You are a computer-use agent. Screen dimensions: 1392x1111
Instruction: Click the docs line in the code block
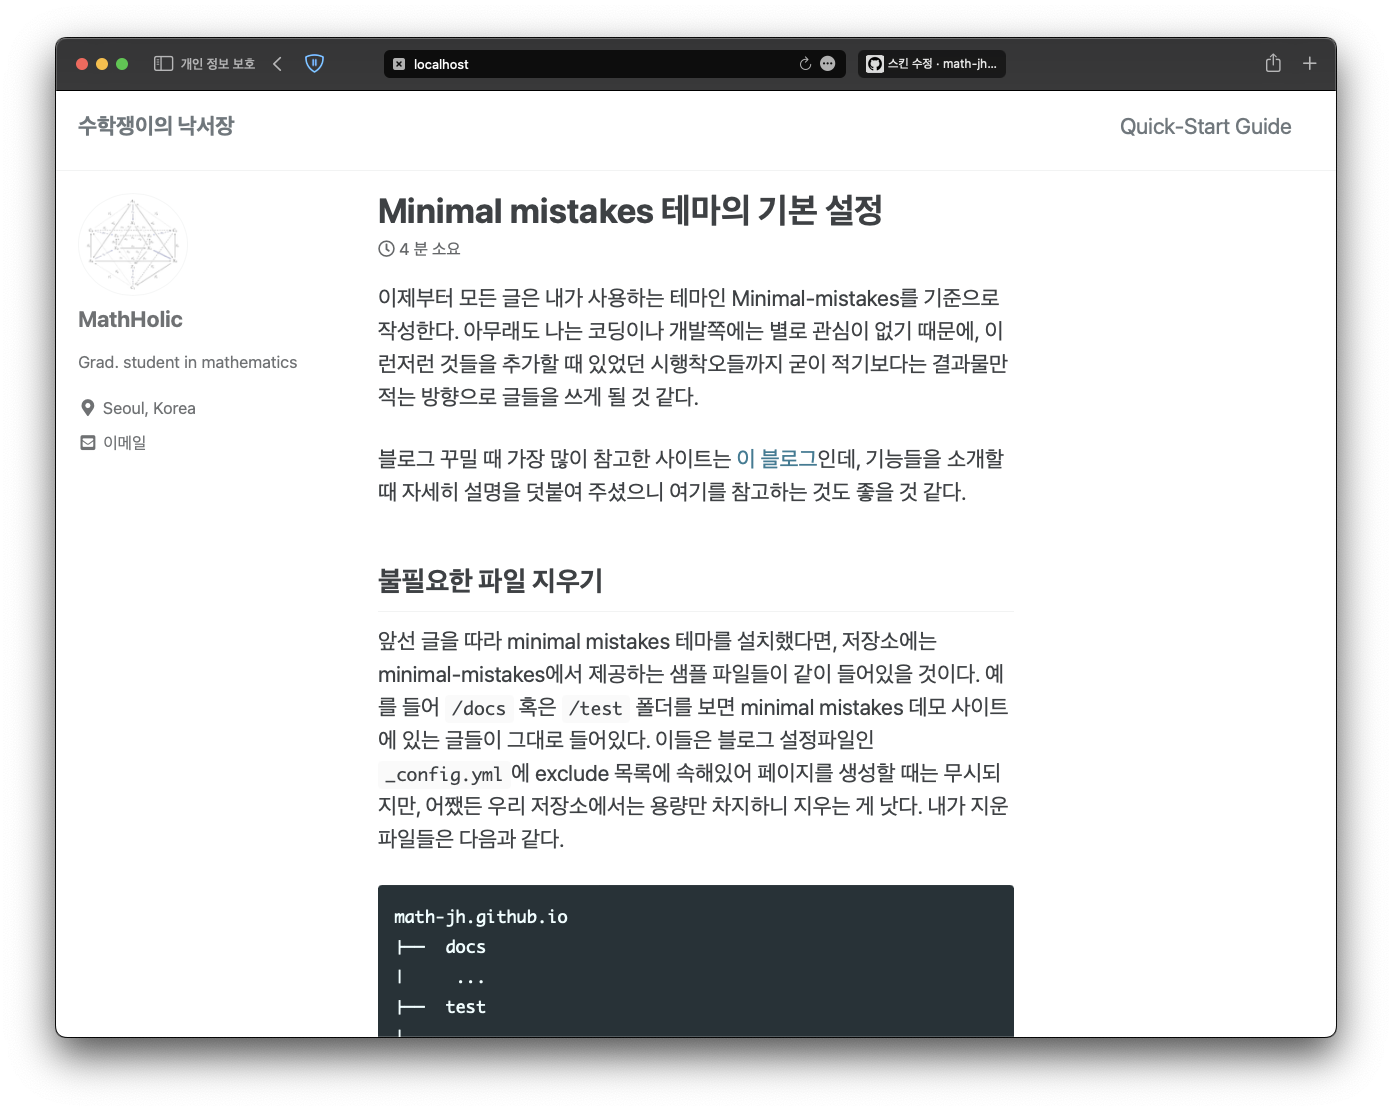465,947
